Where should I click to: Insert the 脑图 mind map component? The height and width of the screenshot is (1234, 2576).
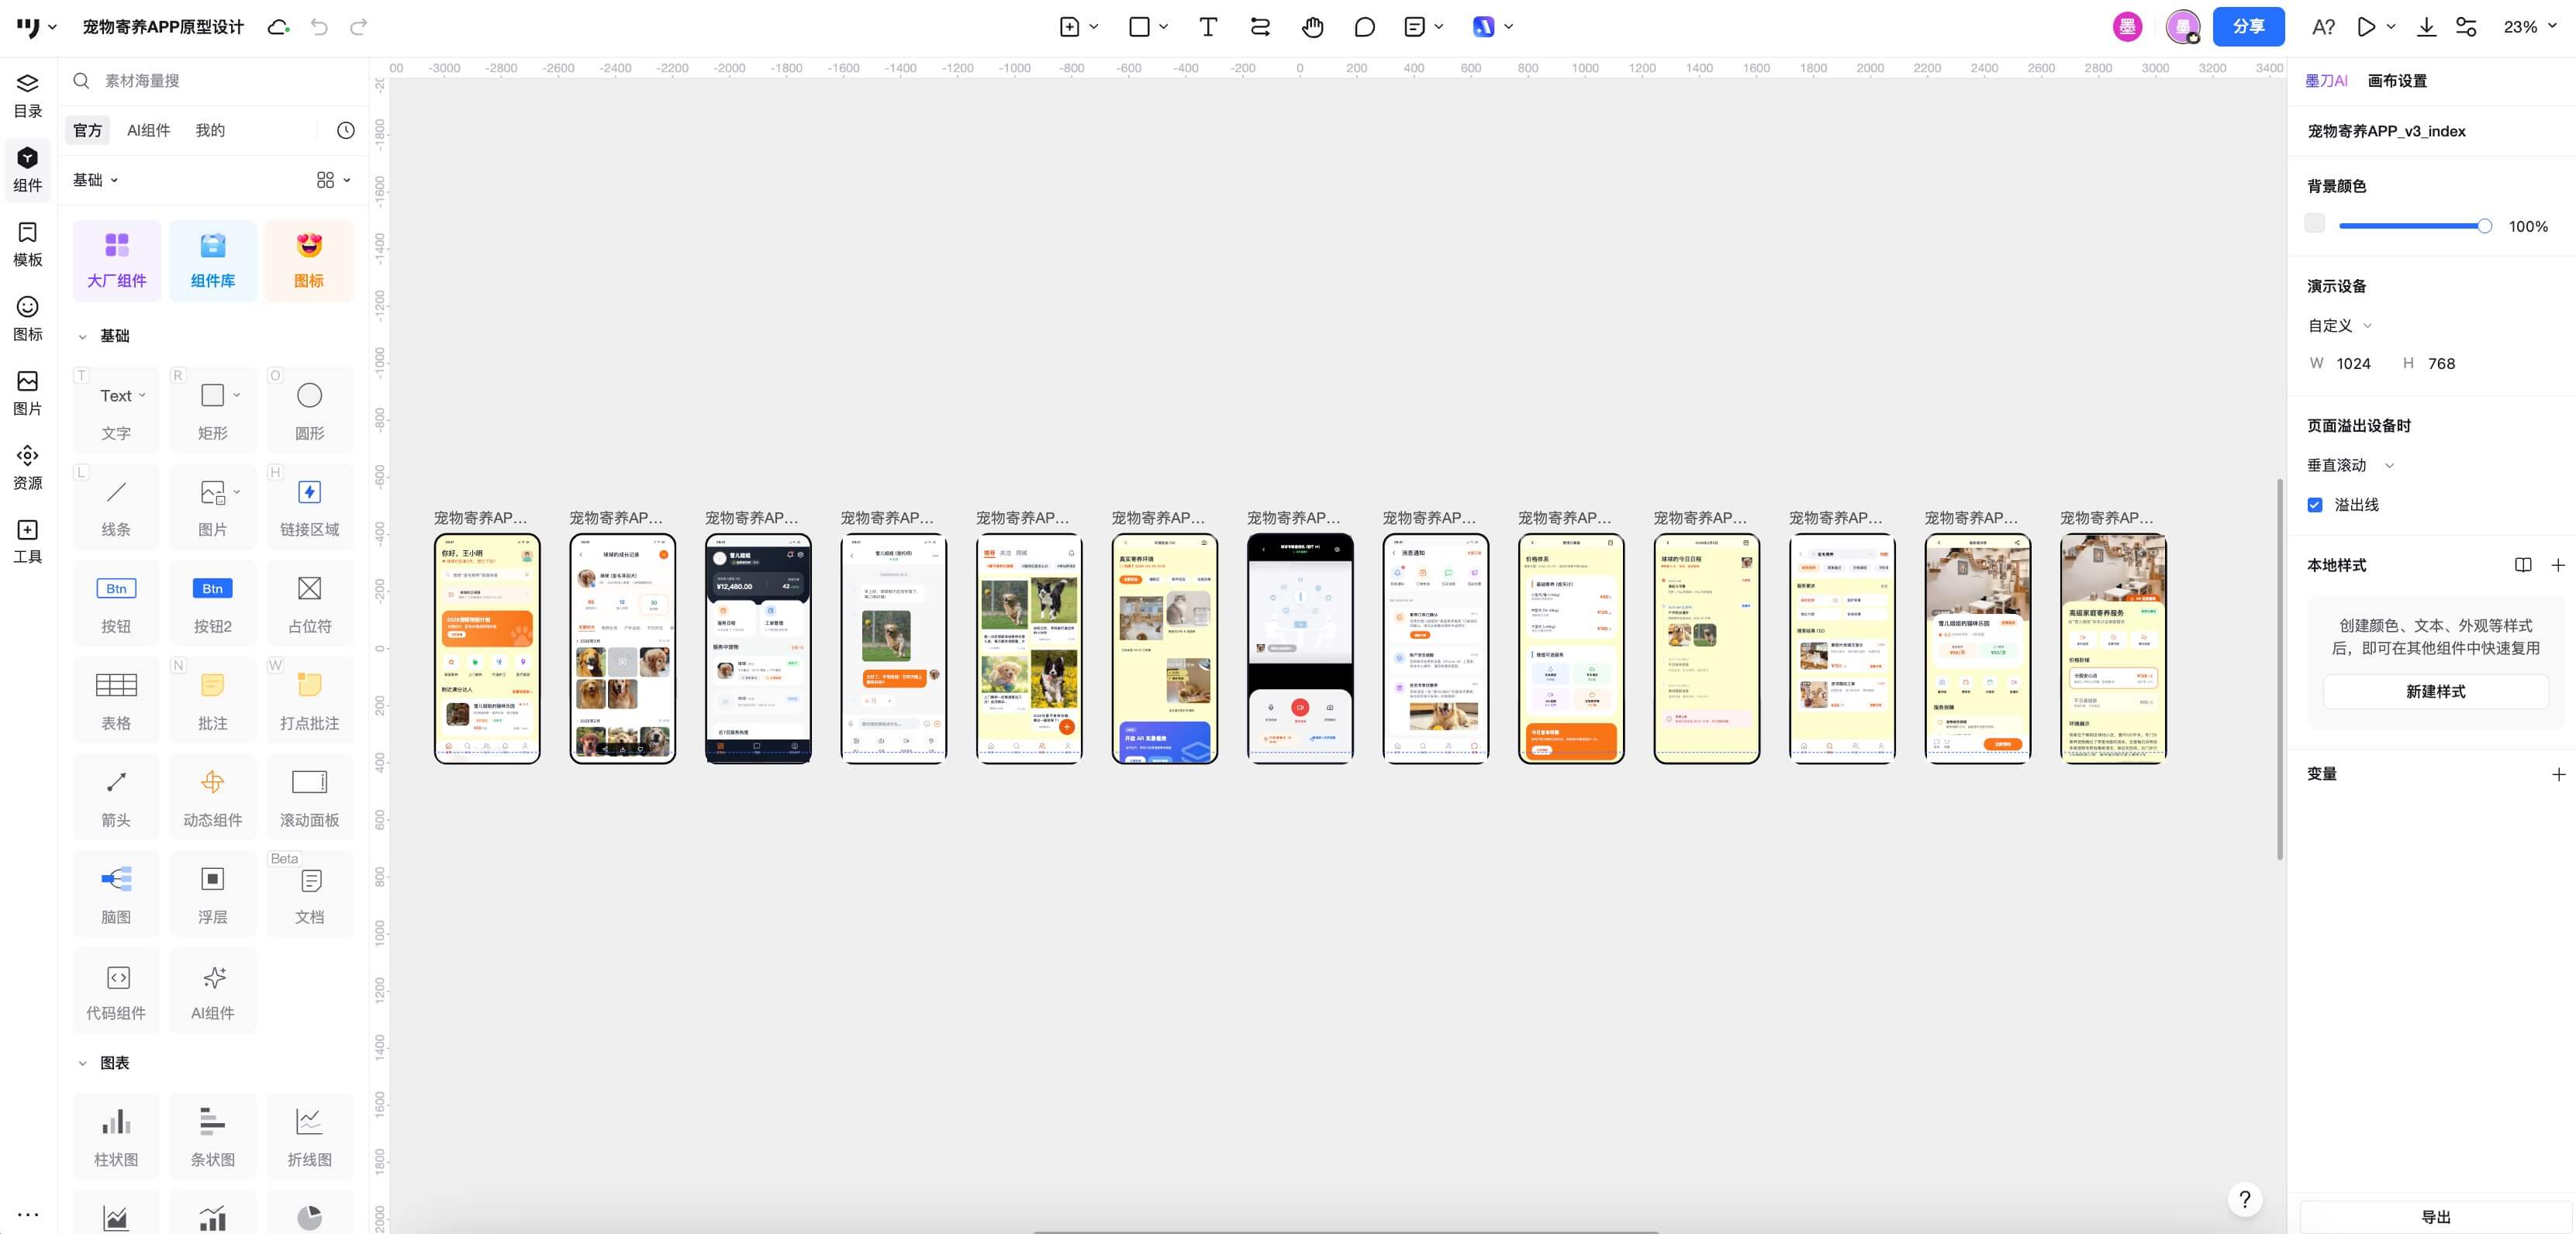116,893
